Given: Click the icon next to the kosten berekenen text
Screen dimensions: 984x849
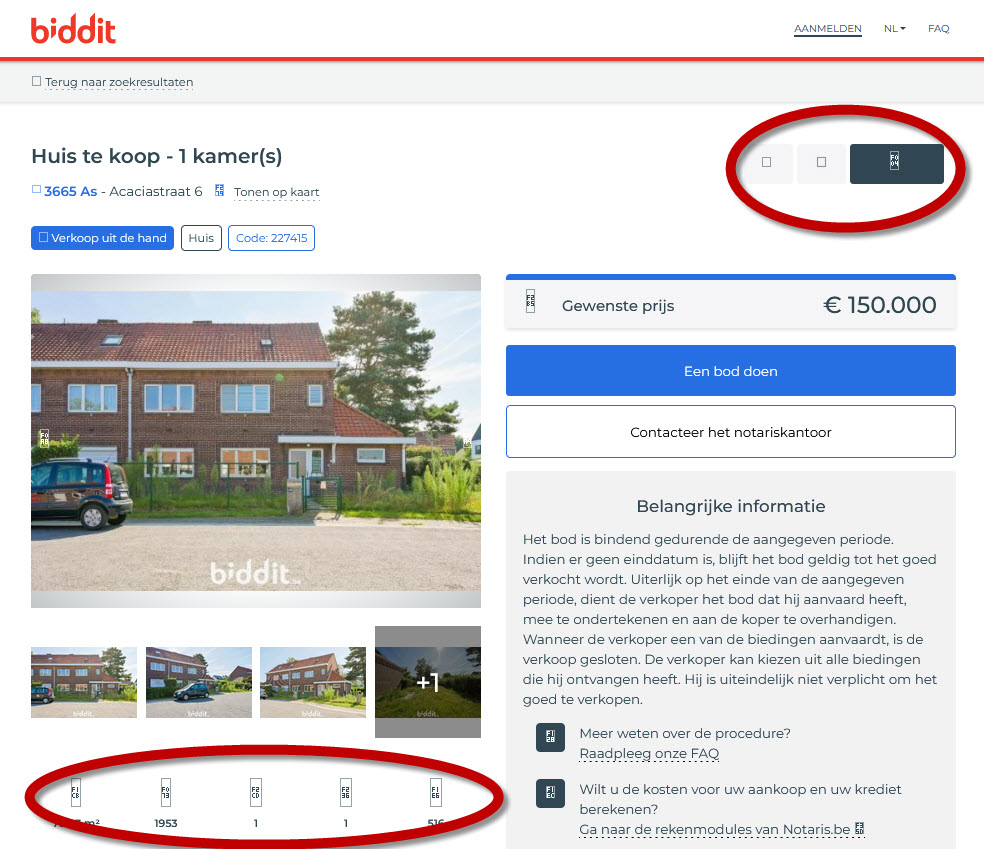Looking at the screenshot, I should coord(550,793).
